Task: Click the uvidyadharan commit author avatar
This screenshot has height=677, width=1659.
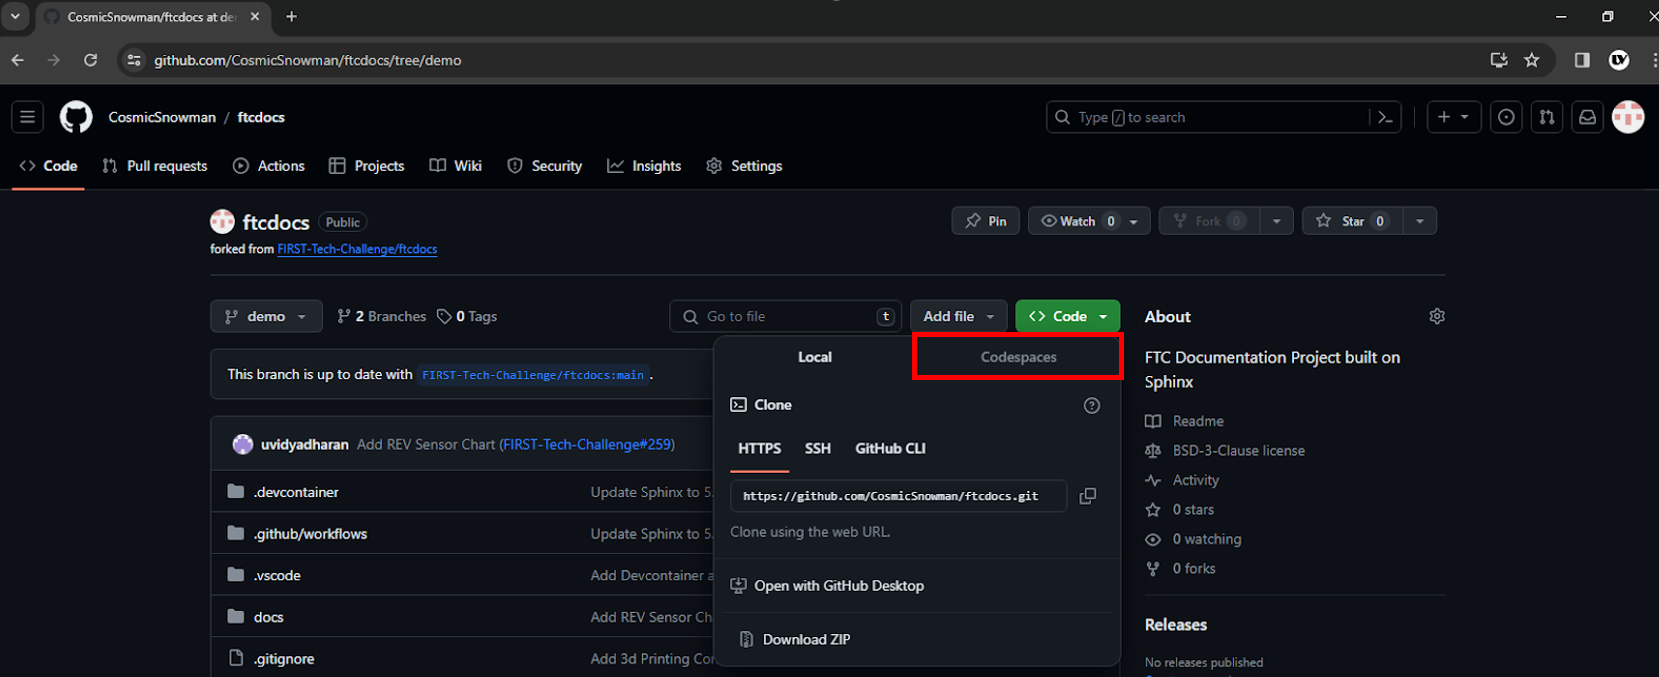Action: (x=243, y=444)
